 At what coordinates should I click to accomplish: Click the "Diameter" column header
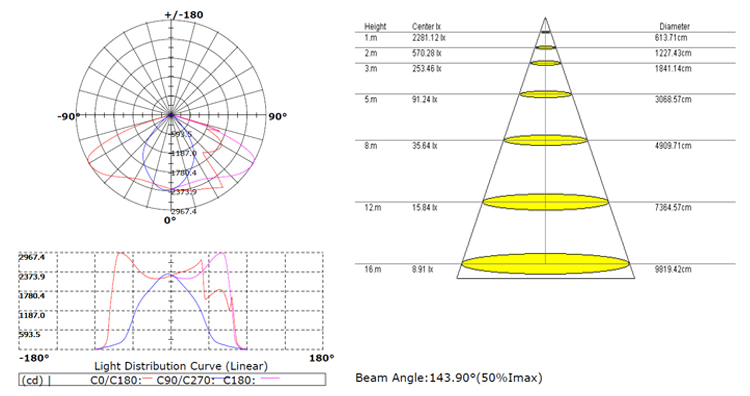point(674,26)
